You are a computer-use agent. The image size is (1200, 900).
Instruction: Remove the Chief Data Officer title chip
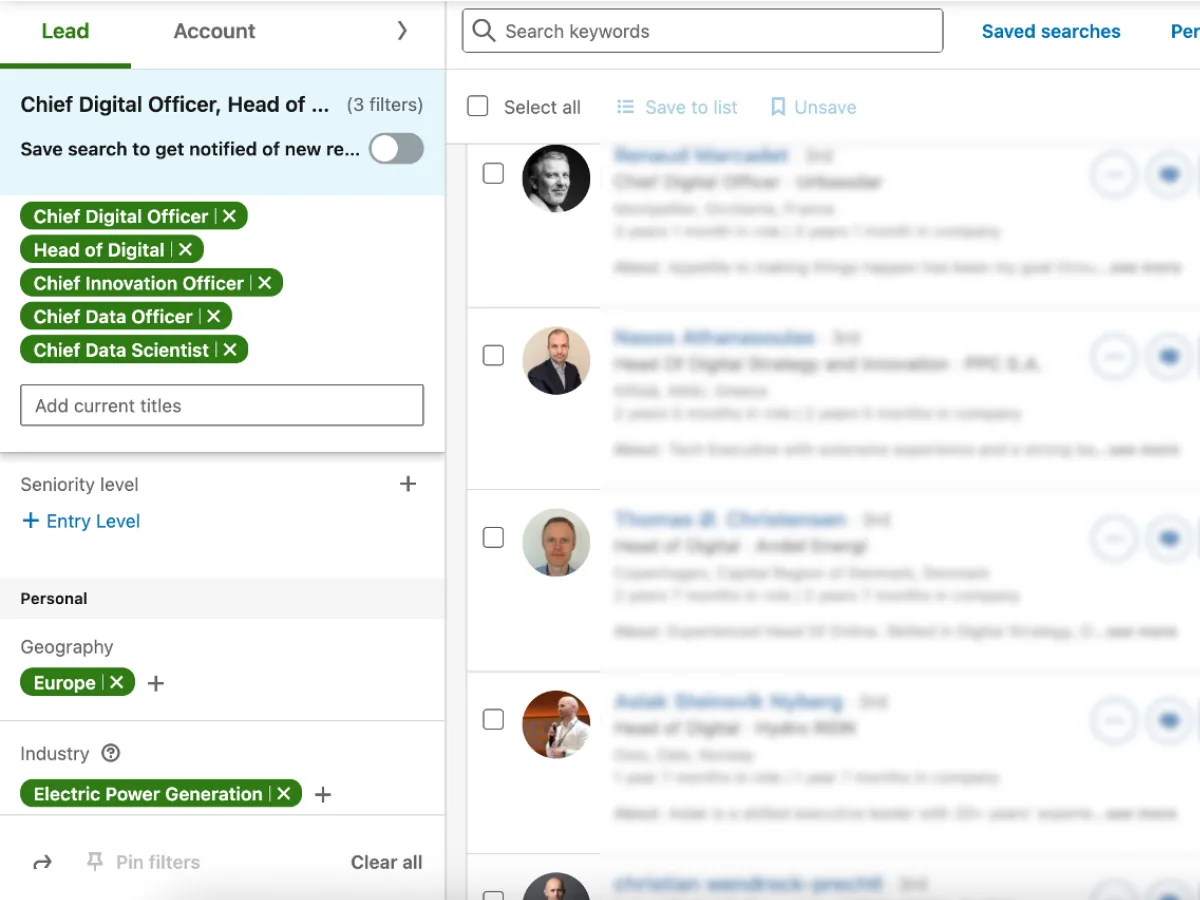click(213, 316)
